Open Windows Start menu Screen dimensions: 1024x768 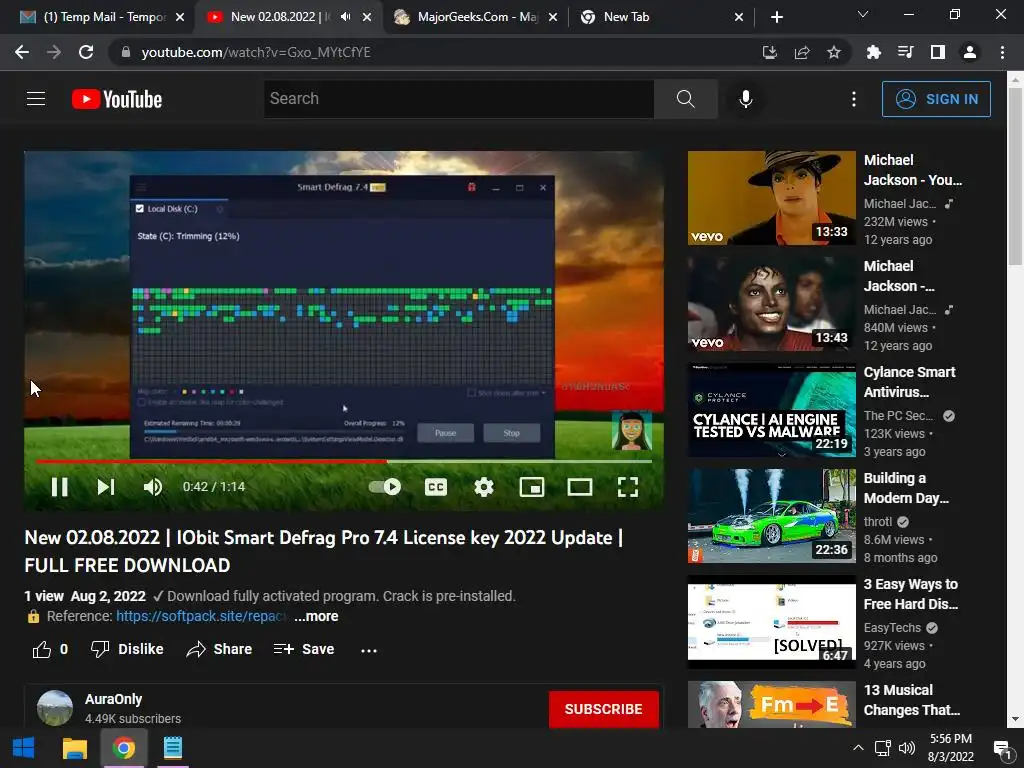(x=24, y=748)
